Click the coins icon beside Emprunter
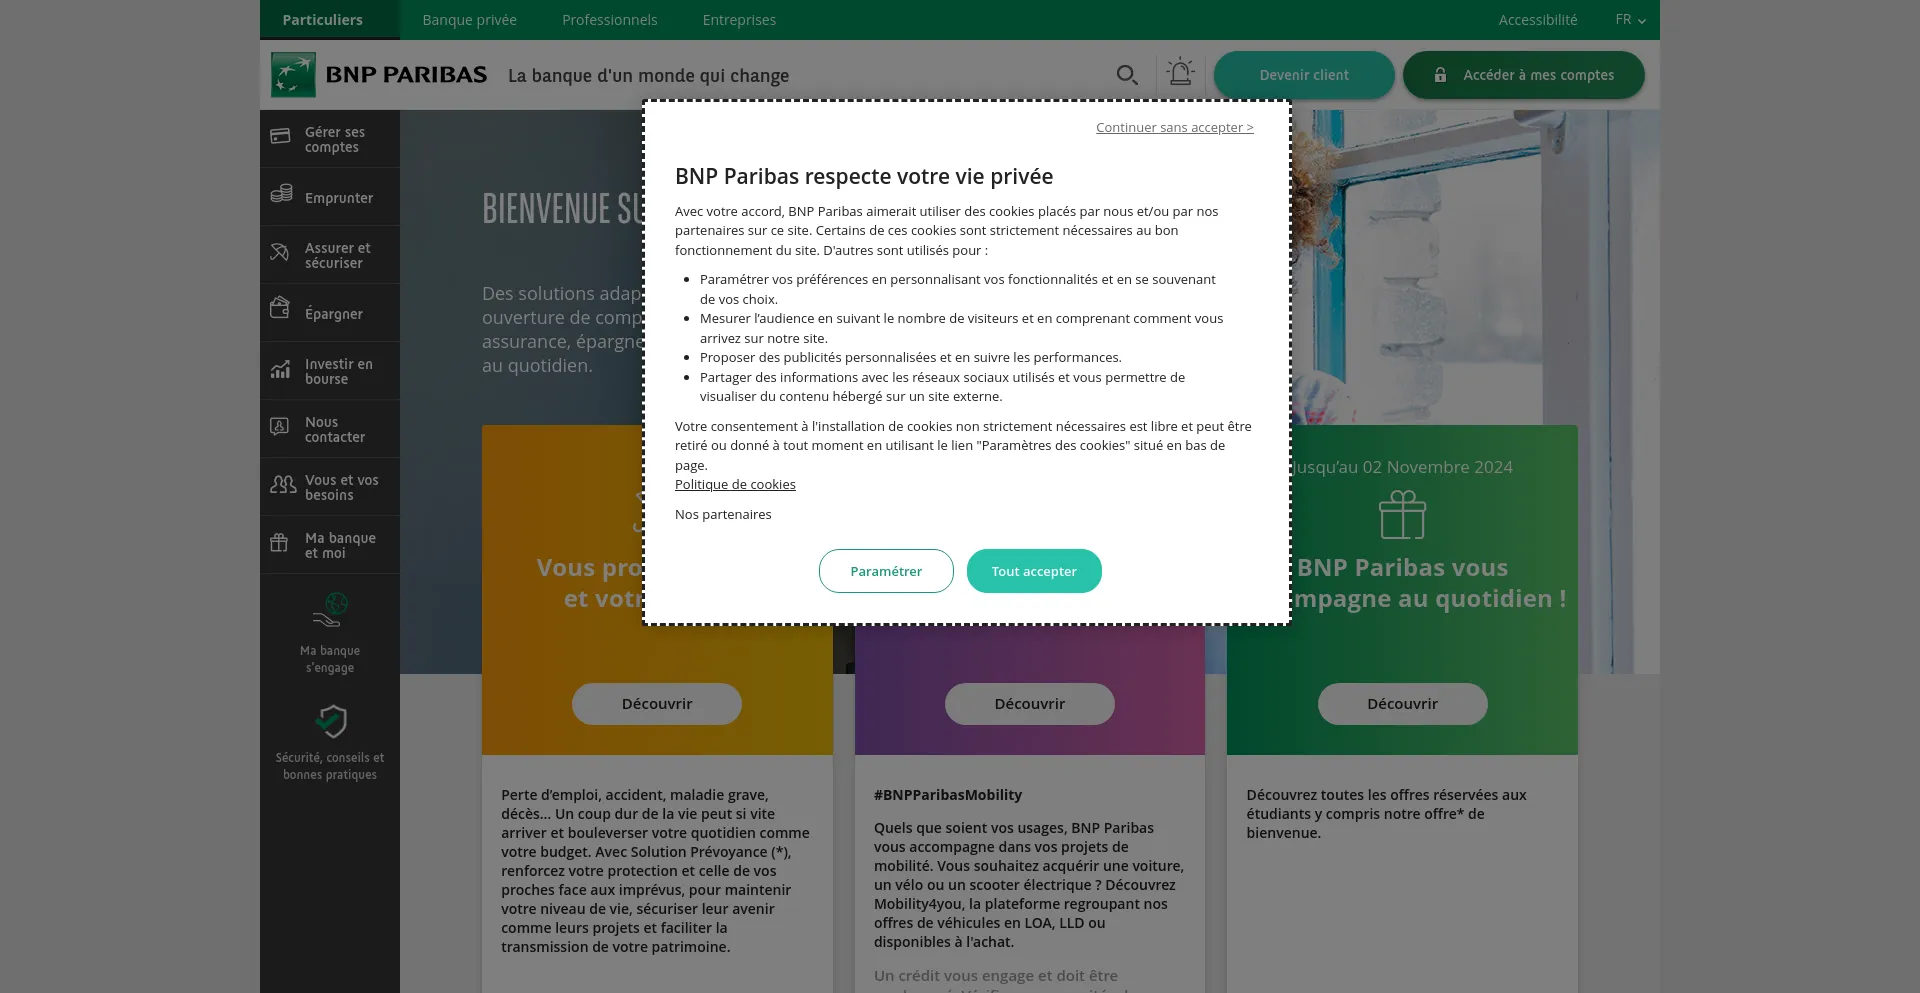The width and height of the screenshot is (1920, 993). 281,194
